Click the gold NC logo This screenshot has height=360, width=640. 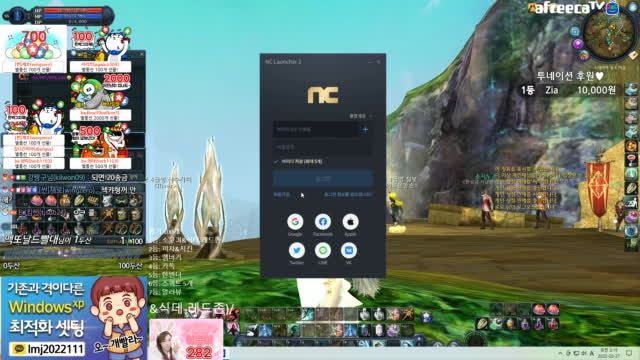323,96
